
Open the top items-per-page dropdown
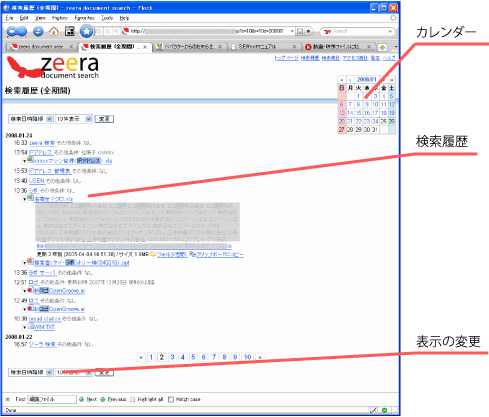pos(74,119)
